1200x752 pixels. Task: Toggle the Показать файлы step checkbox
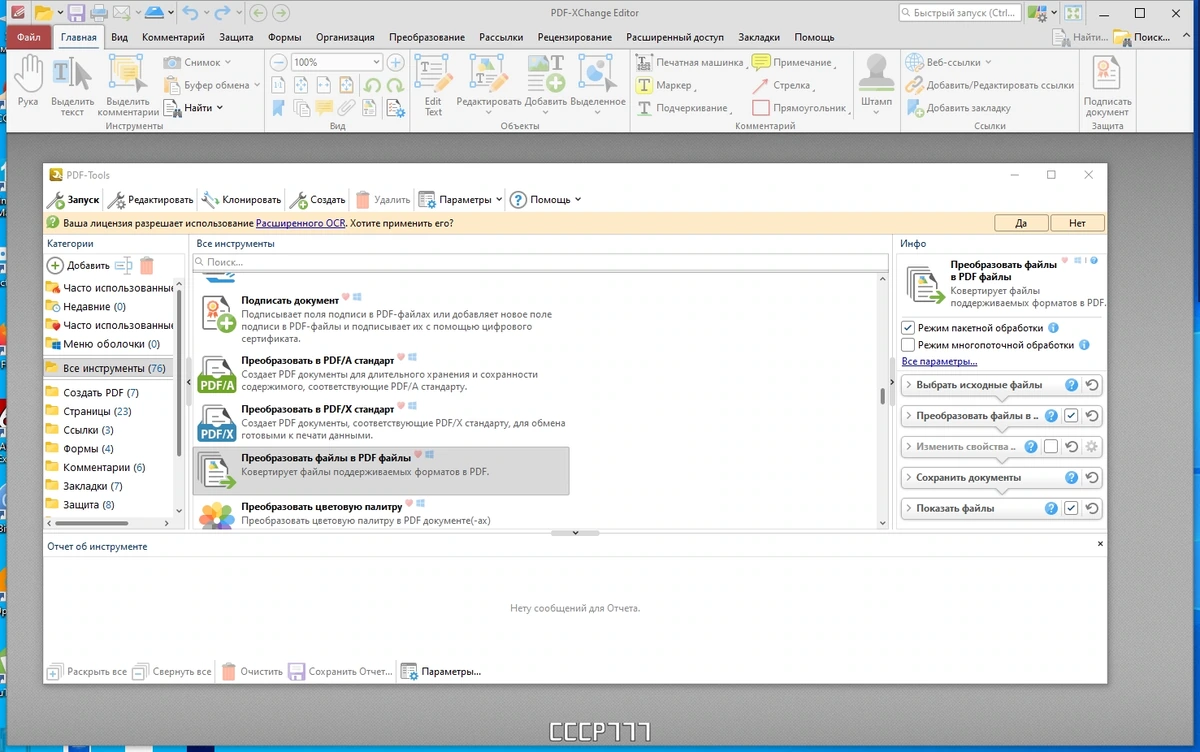(1071, 508)
